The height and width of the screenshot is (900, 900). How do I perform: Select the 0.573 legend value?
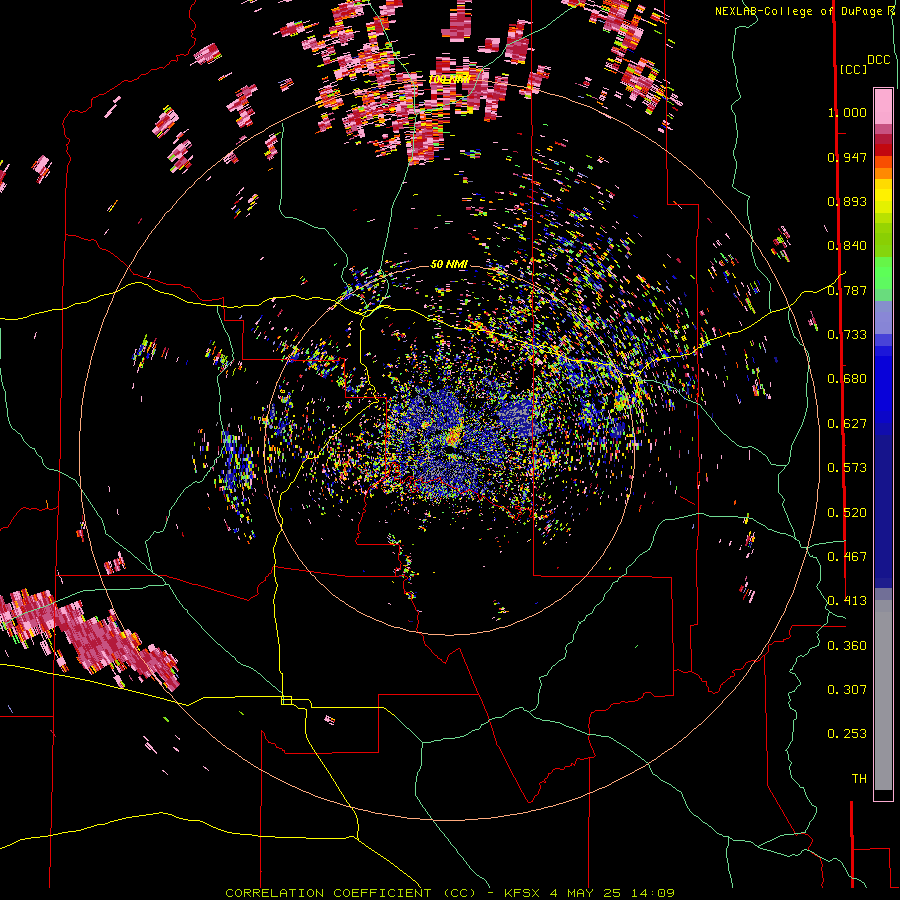[x=847, y=468]
